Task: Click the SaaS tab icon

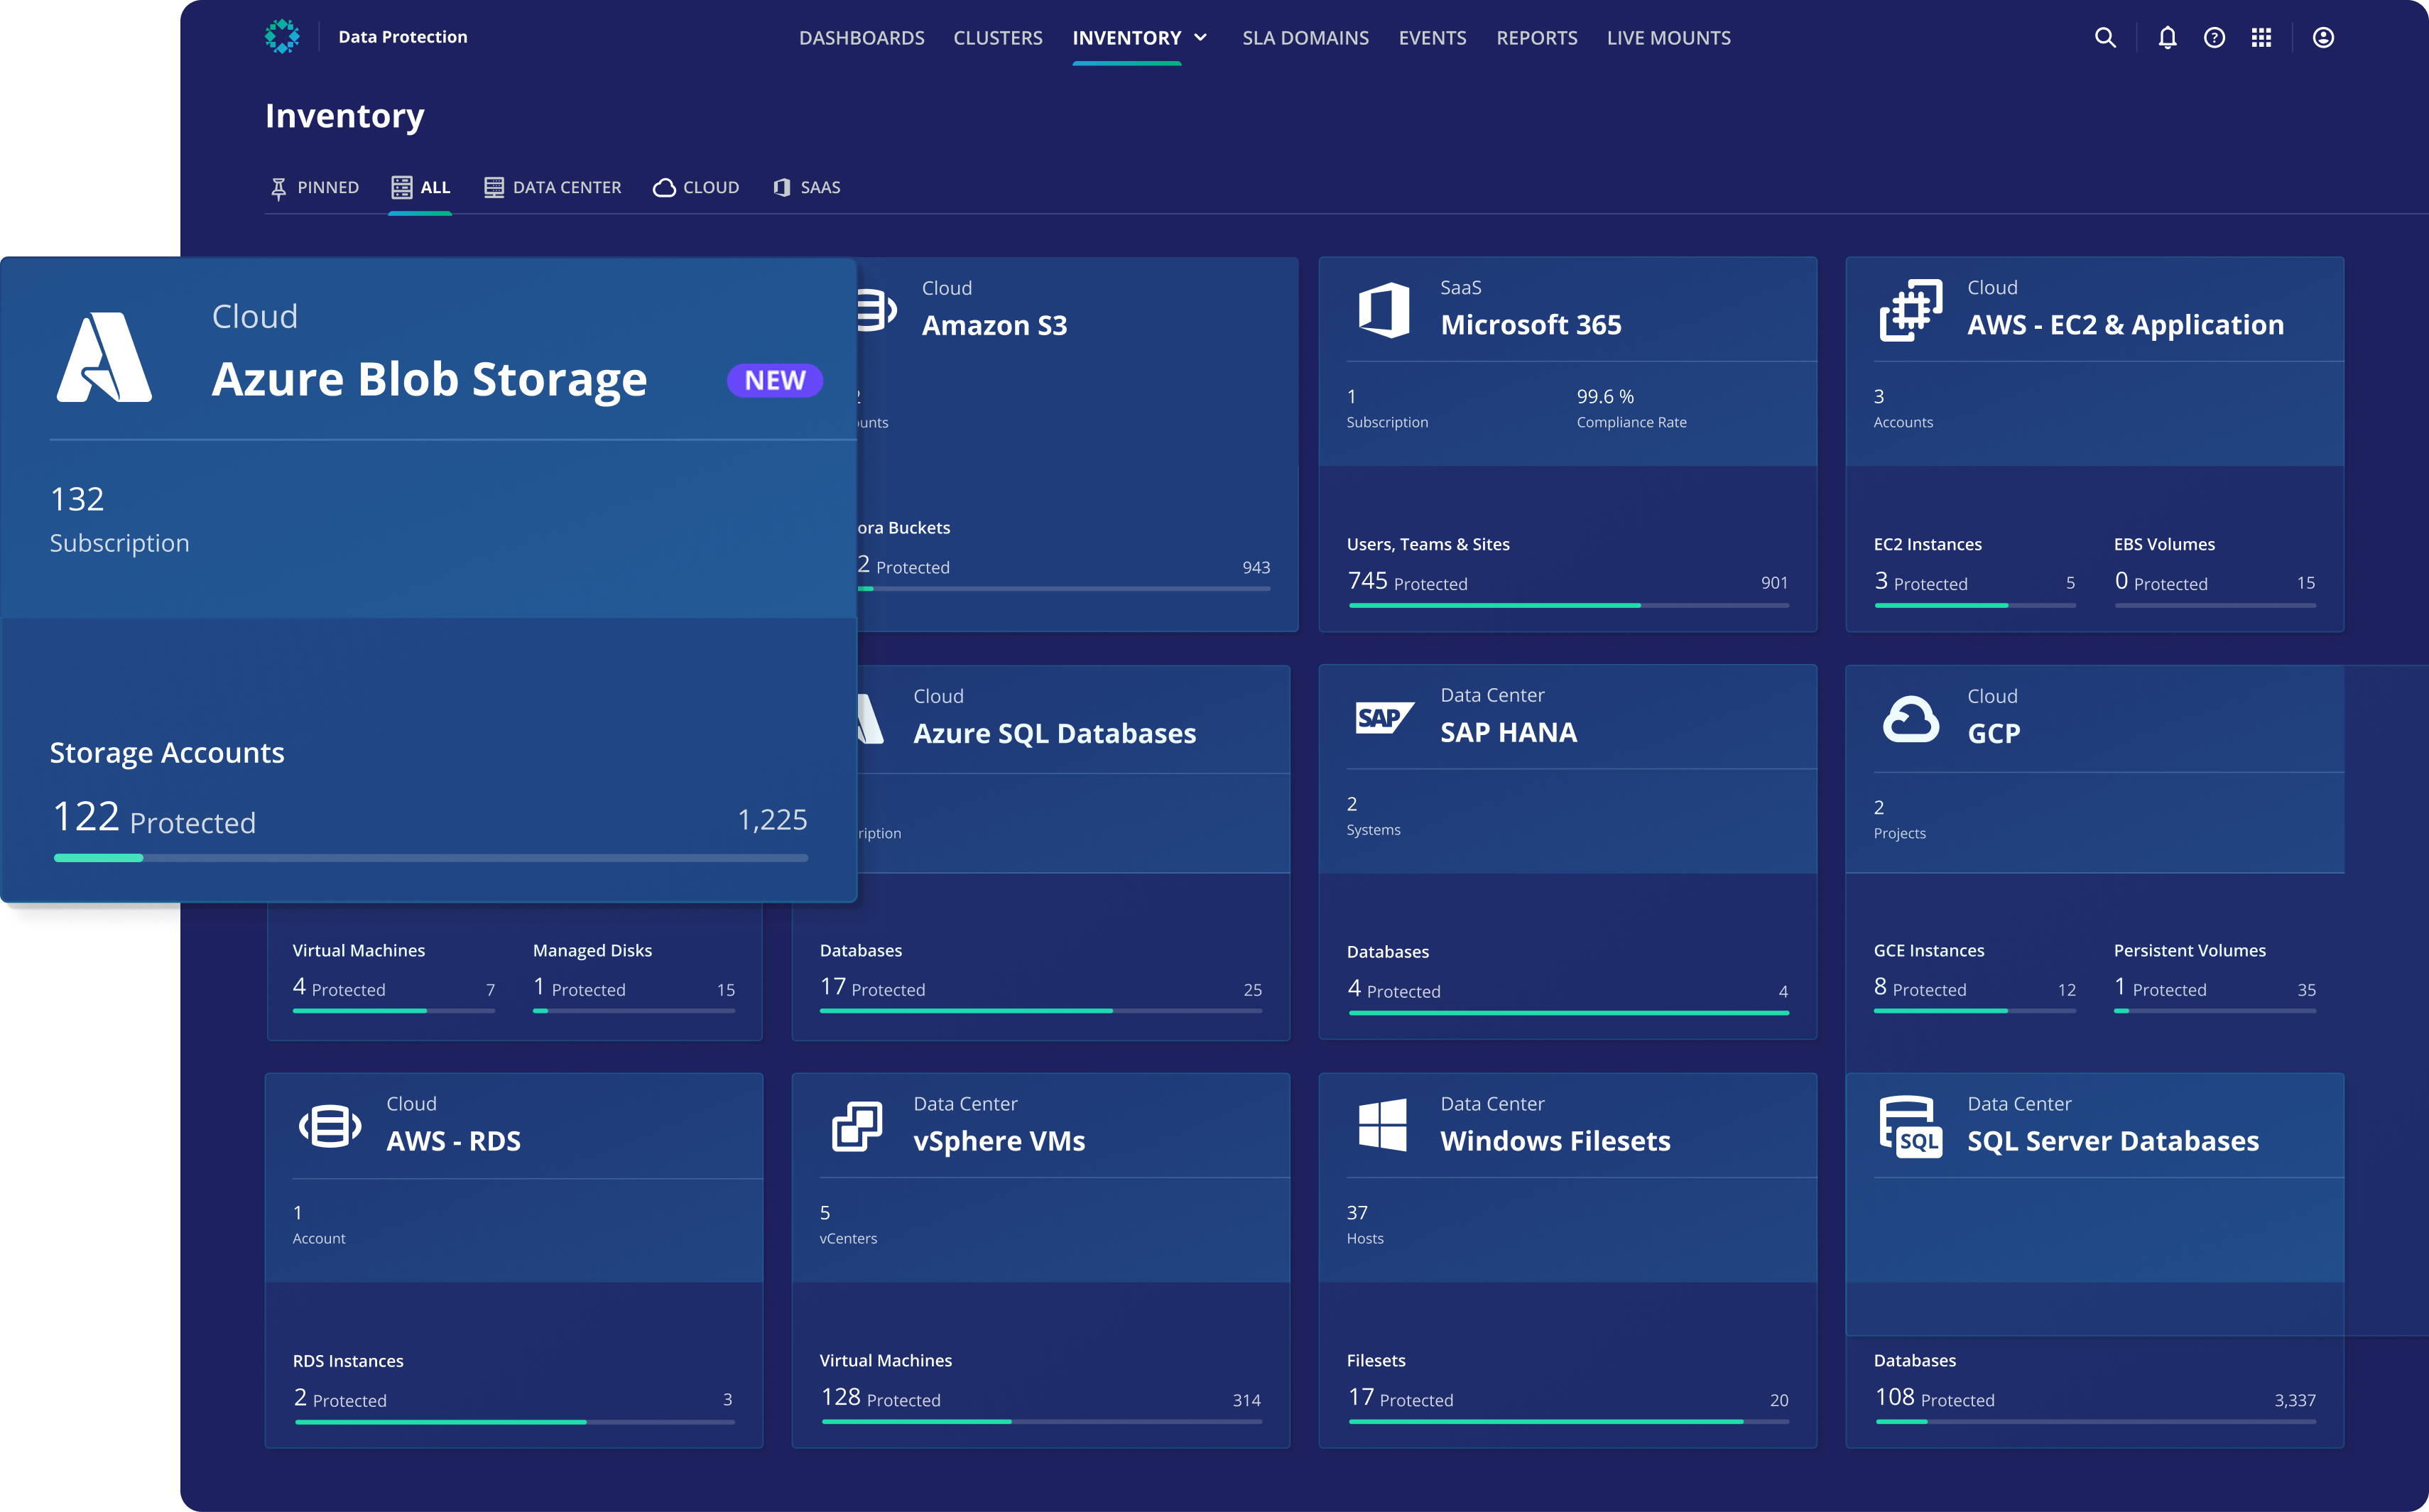Action: tap(782, 187)
